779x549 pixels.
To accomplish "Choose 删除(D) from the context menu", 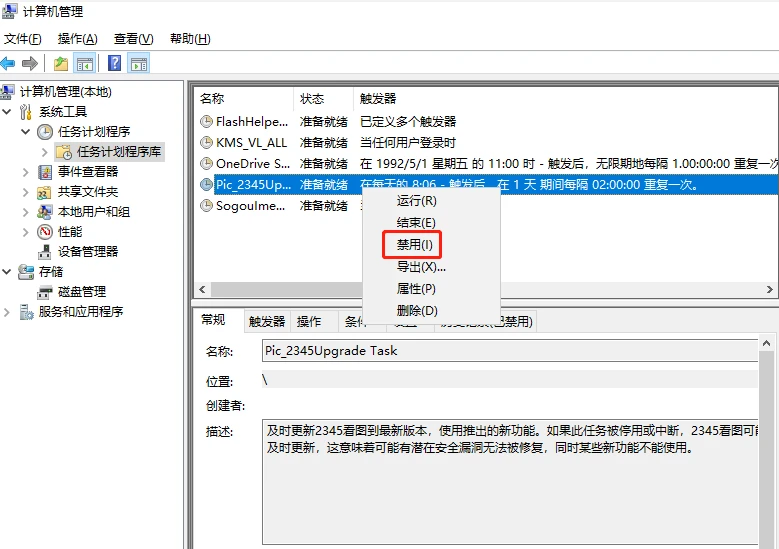I will tap(417, 311).
